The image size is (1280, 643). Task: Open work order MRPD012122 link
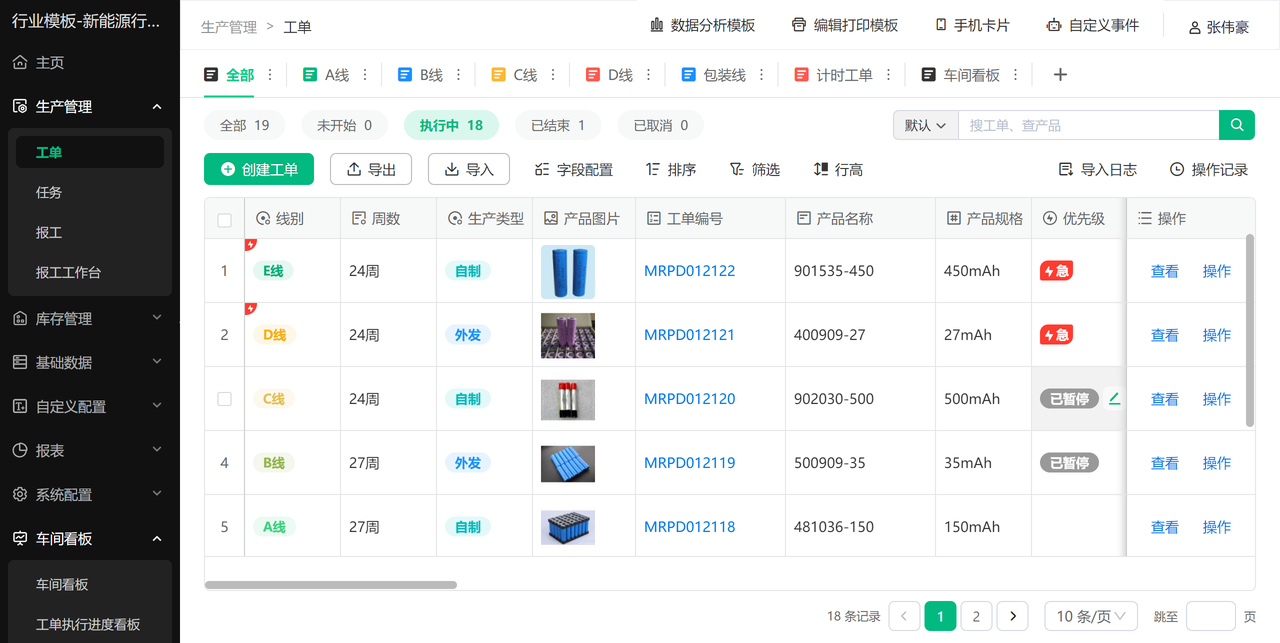pyautogui.click(x=689, y=271)
